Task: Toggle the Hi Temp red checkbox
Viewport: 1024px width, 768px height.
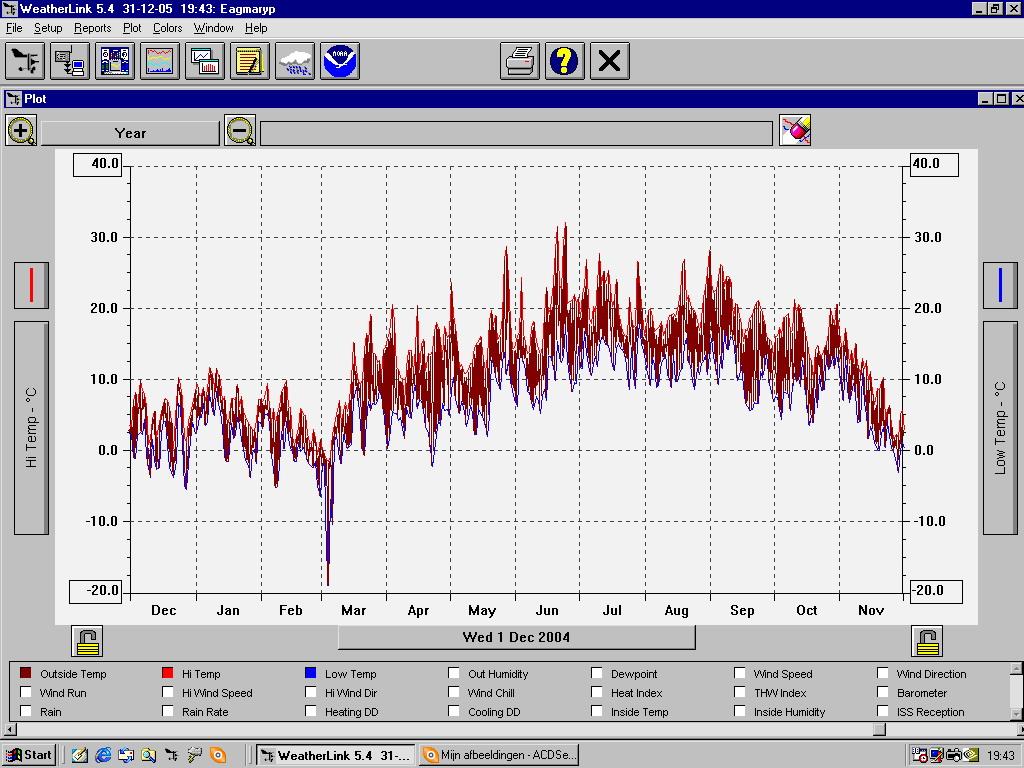Action: click(x=168, y=673)
